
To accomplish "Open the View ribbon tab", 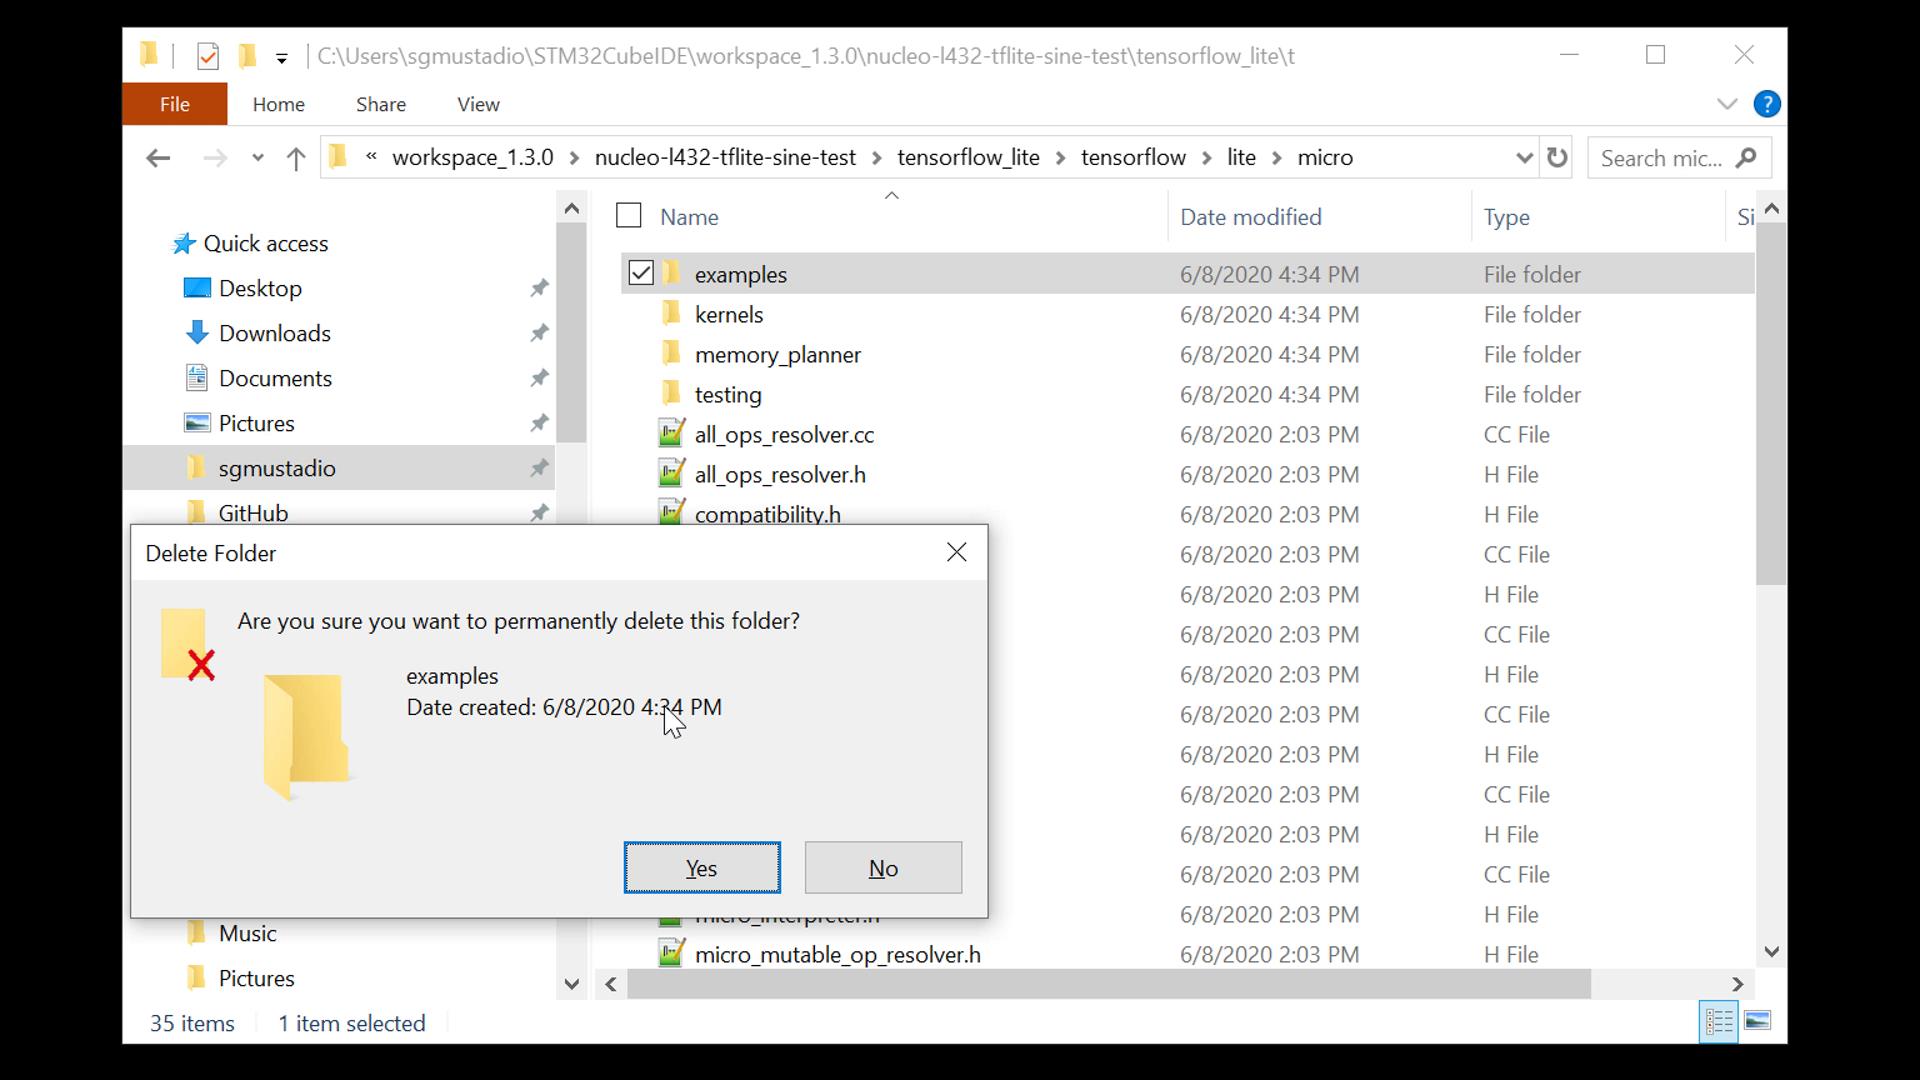I will [478, 104].
